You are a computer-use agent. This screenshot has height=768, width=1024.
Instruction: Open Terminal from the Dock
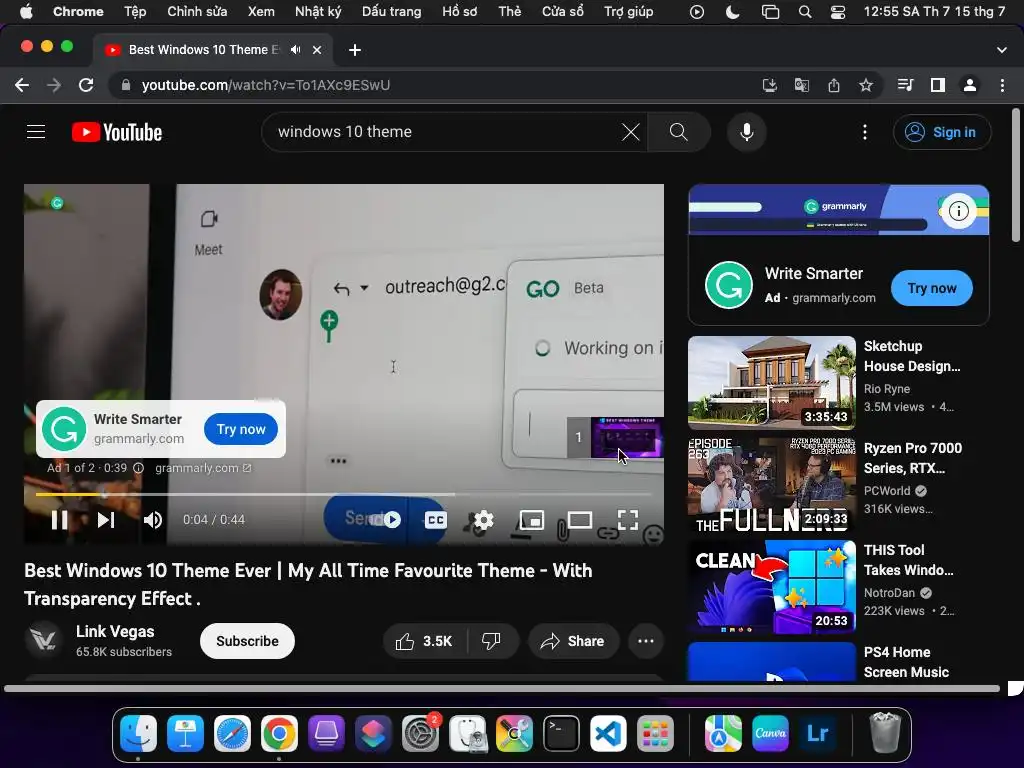[561, 733]
